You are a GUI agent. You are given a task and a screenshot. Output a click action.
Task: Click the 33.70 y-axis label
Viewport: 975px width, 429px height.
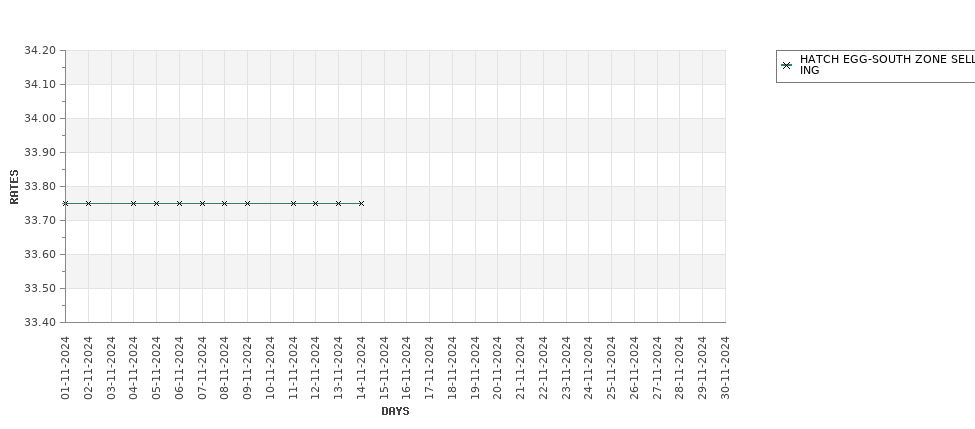40,220
